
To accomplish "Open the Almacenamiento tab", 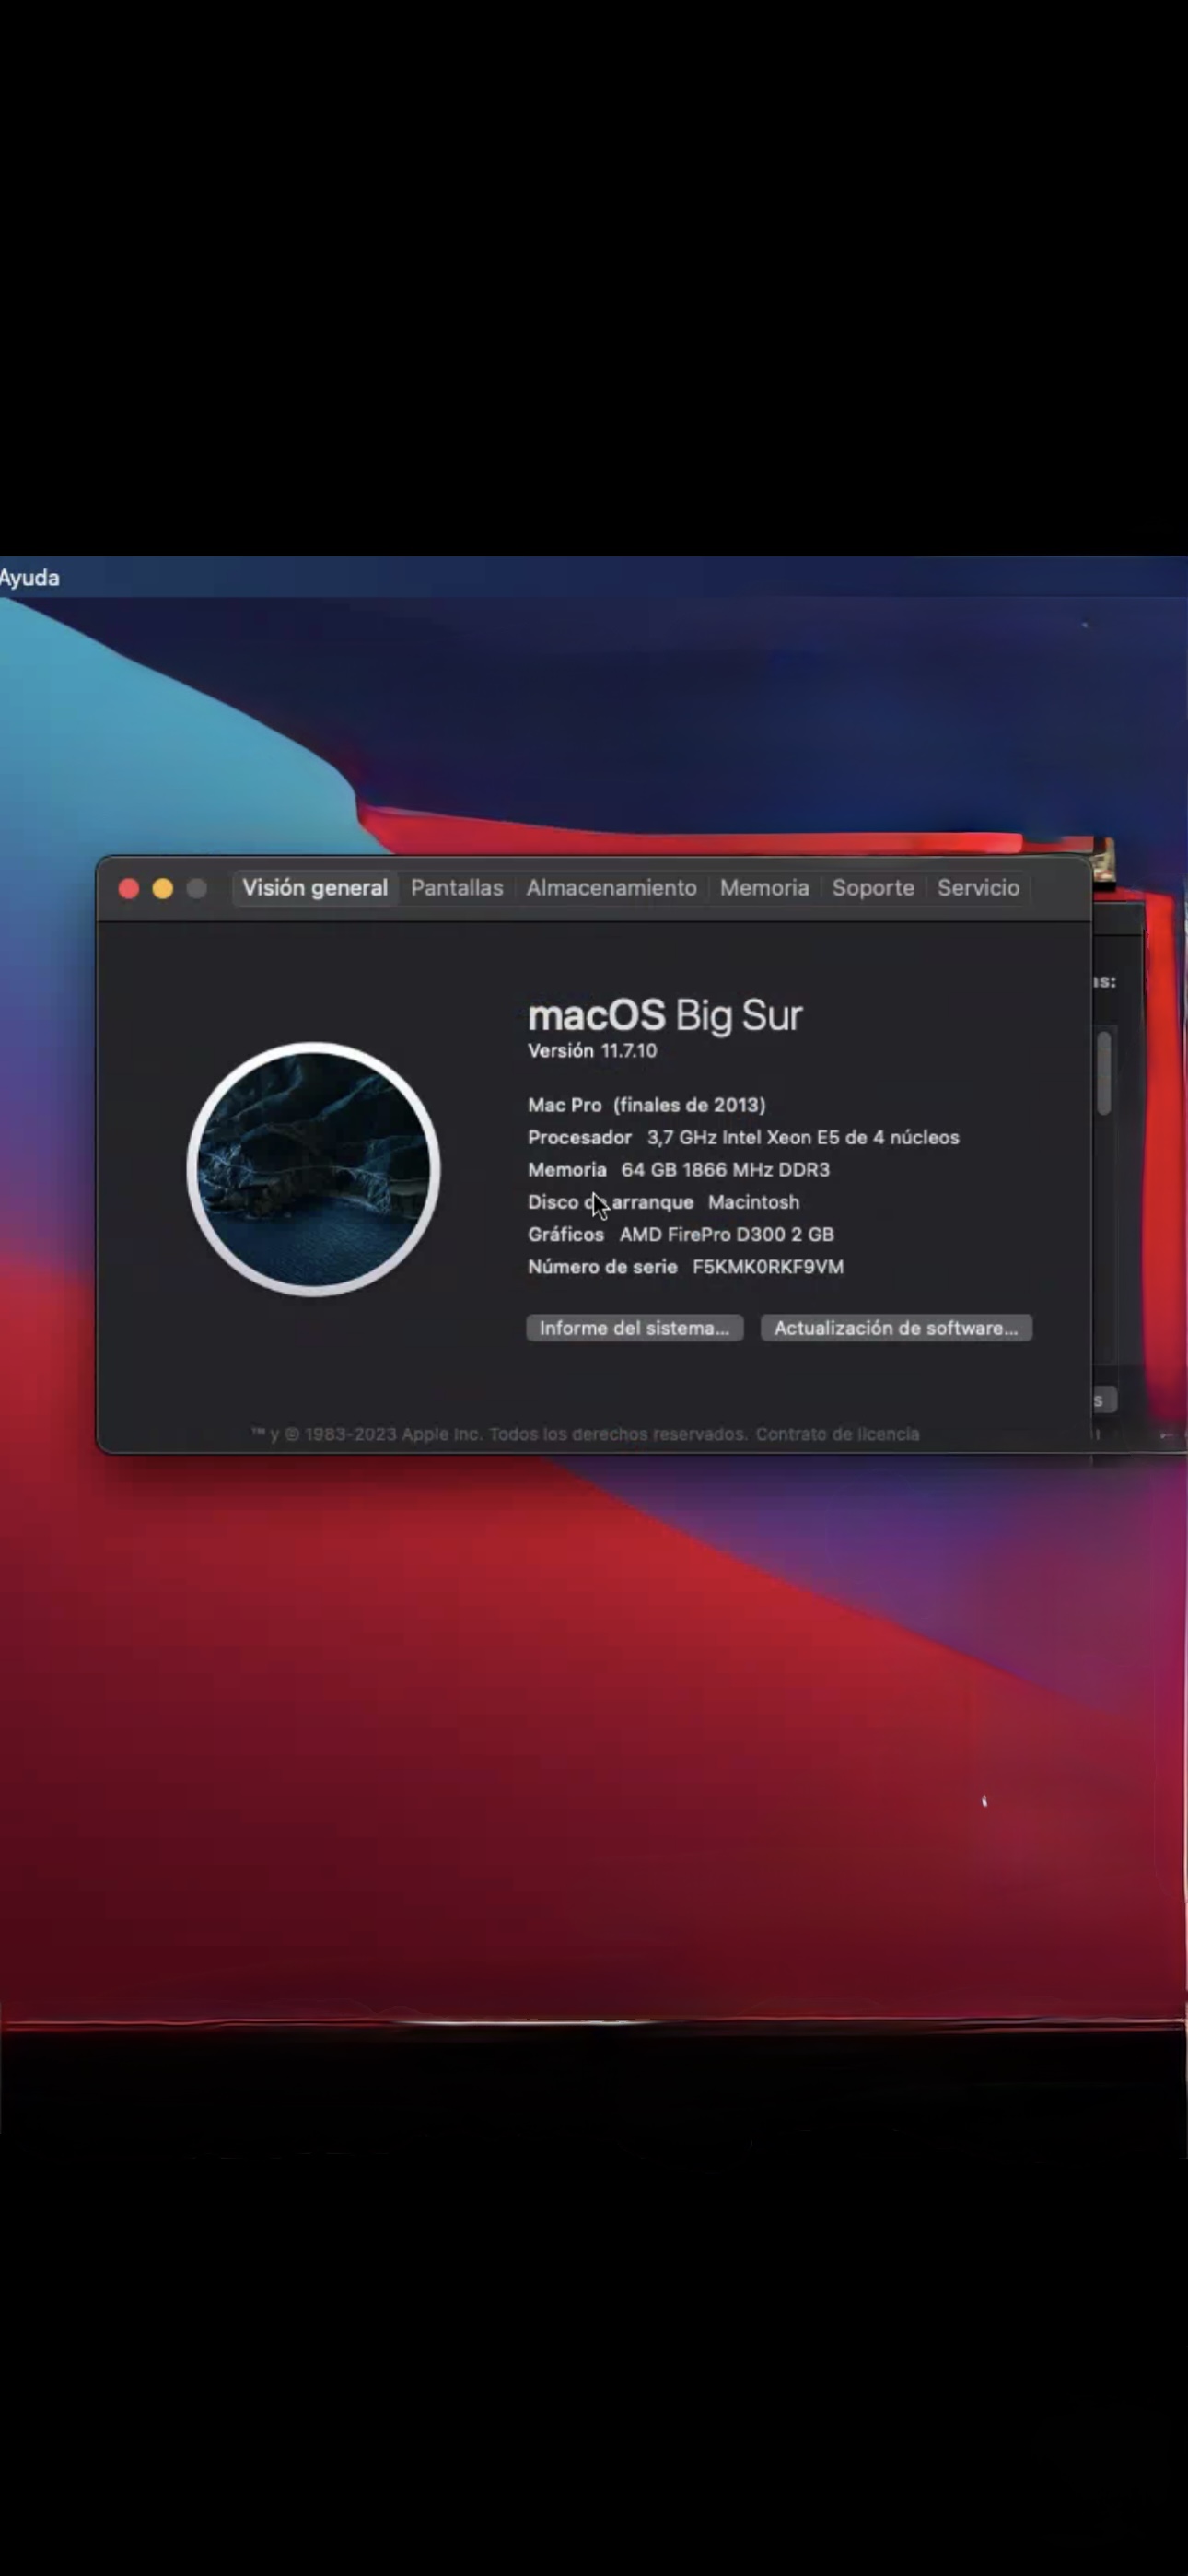I will pos(611,888).
